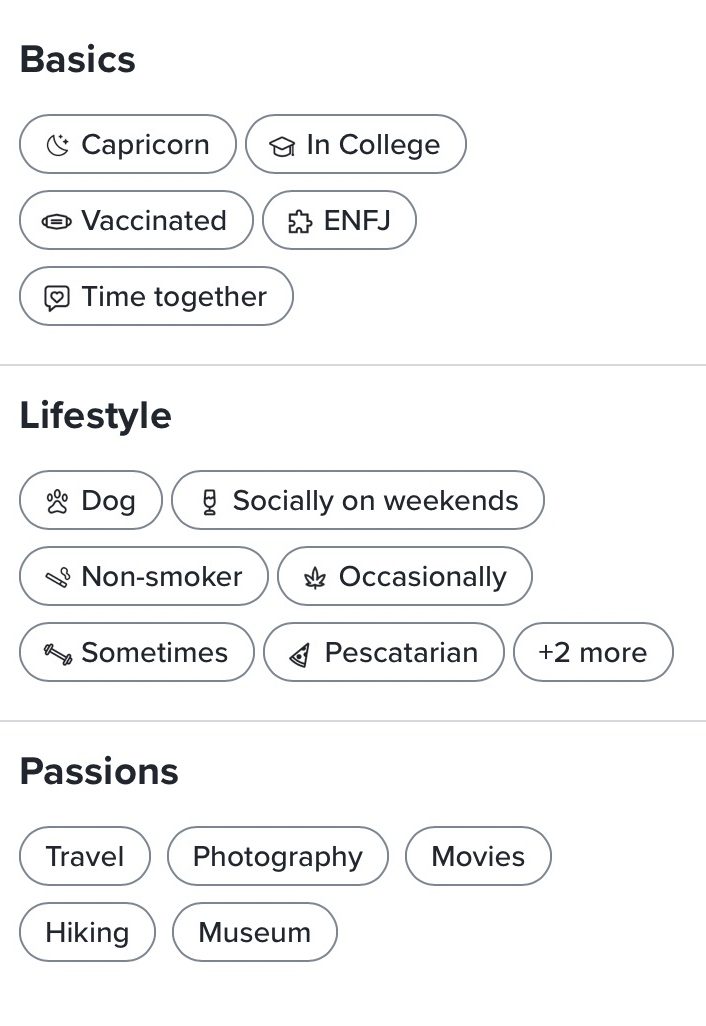The image size is (706, 1026).
Task: Click the Lifestyle section heading
Action: (x=95, y=416)
